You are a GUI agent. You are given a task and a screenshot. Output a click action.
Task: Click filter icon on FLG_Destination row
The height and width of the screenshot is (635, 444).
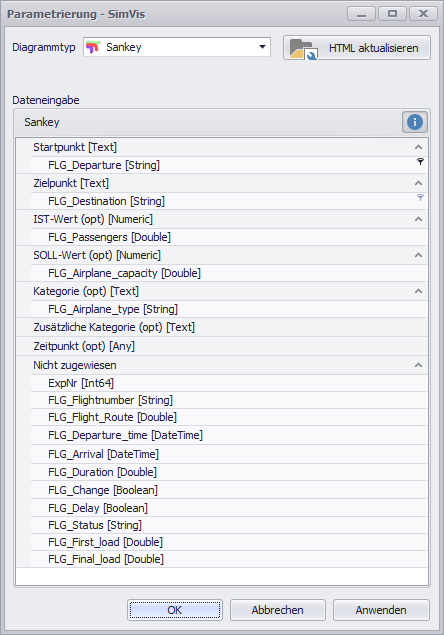click(420, 198)
